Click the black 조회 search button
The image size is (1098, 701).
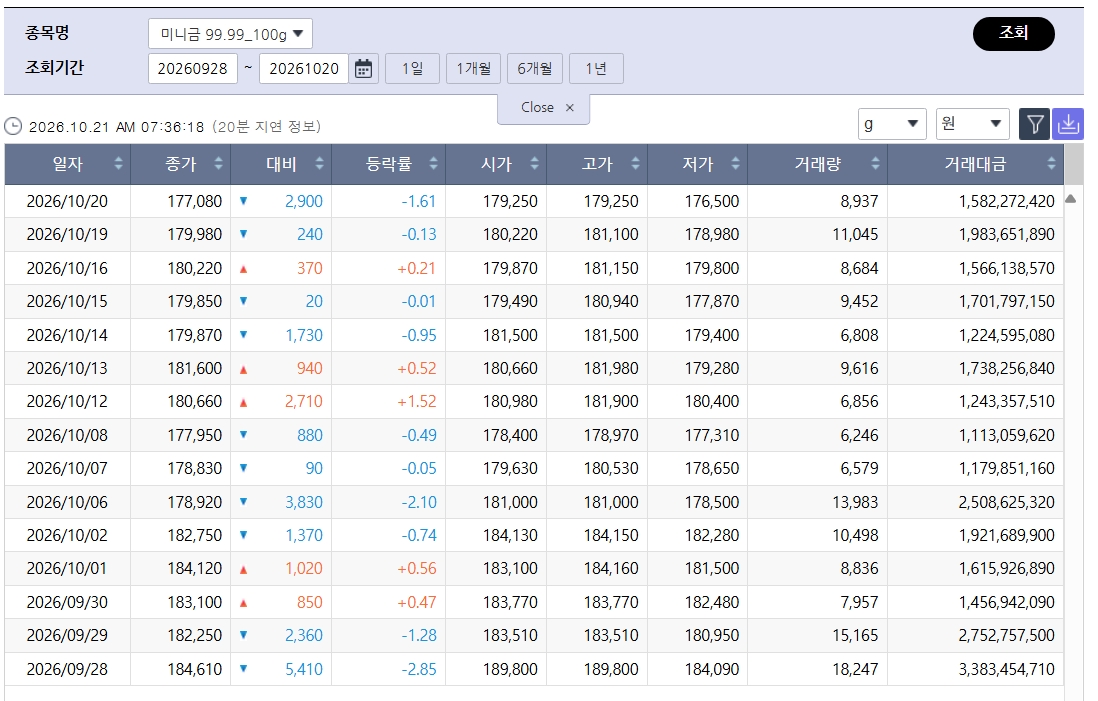[x=1013, y=34]
